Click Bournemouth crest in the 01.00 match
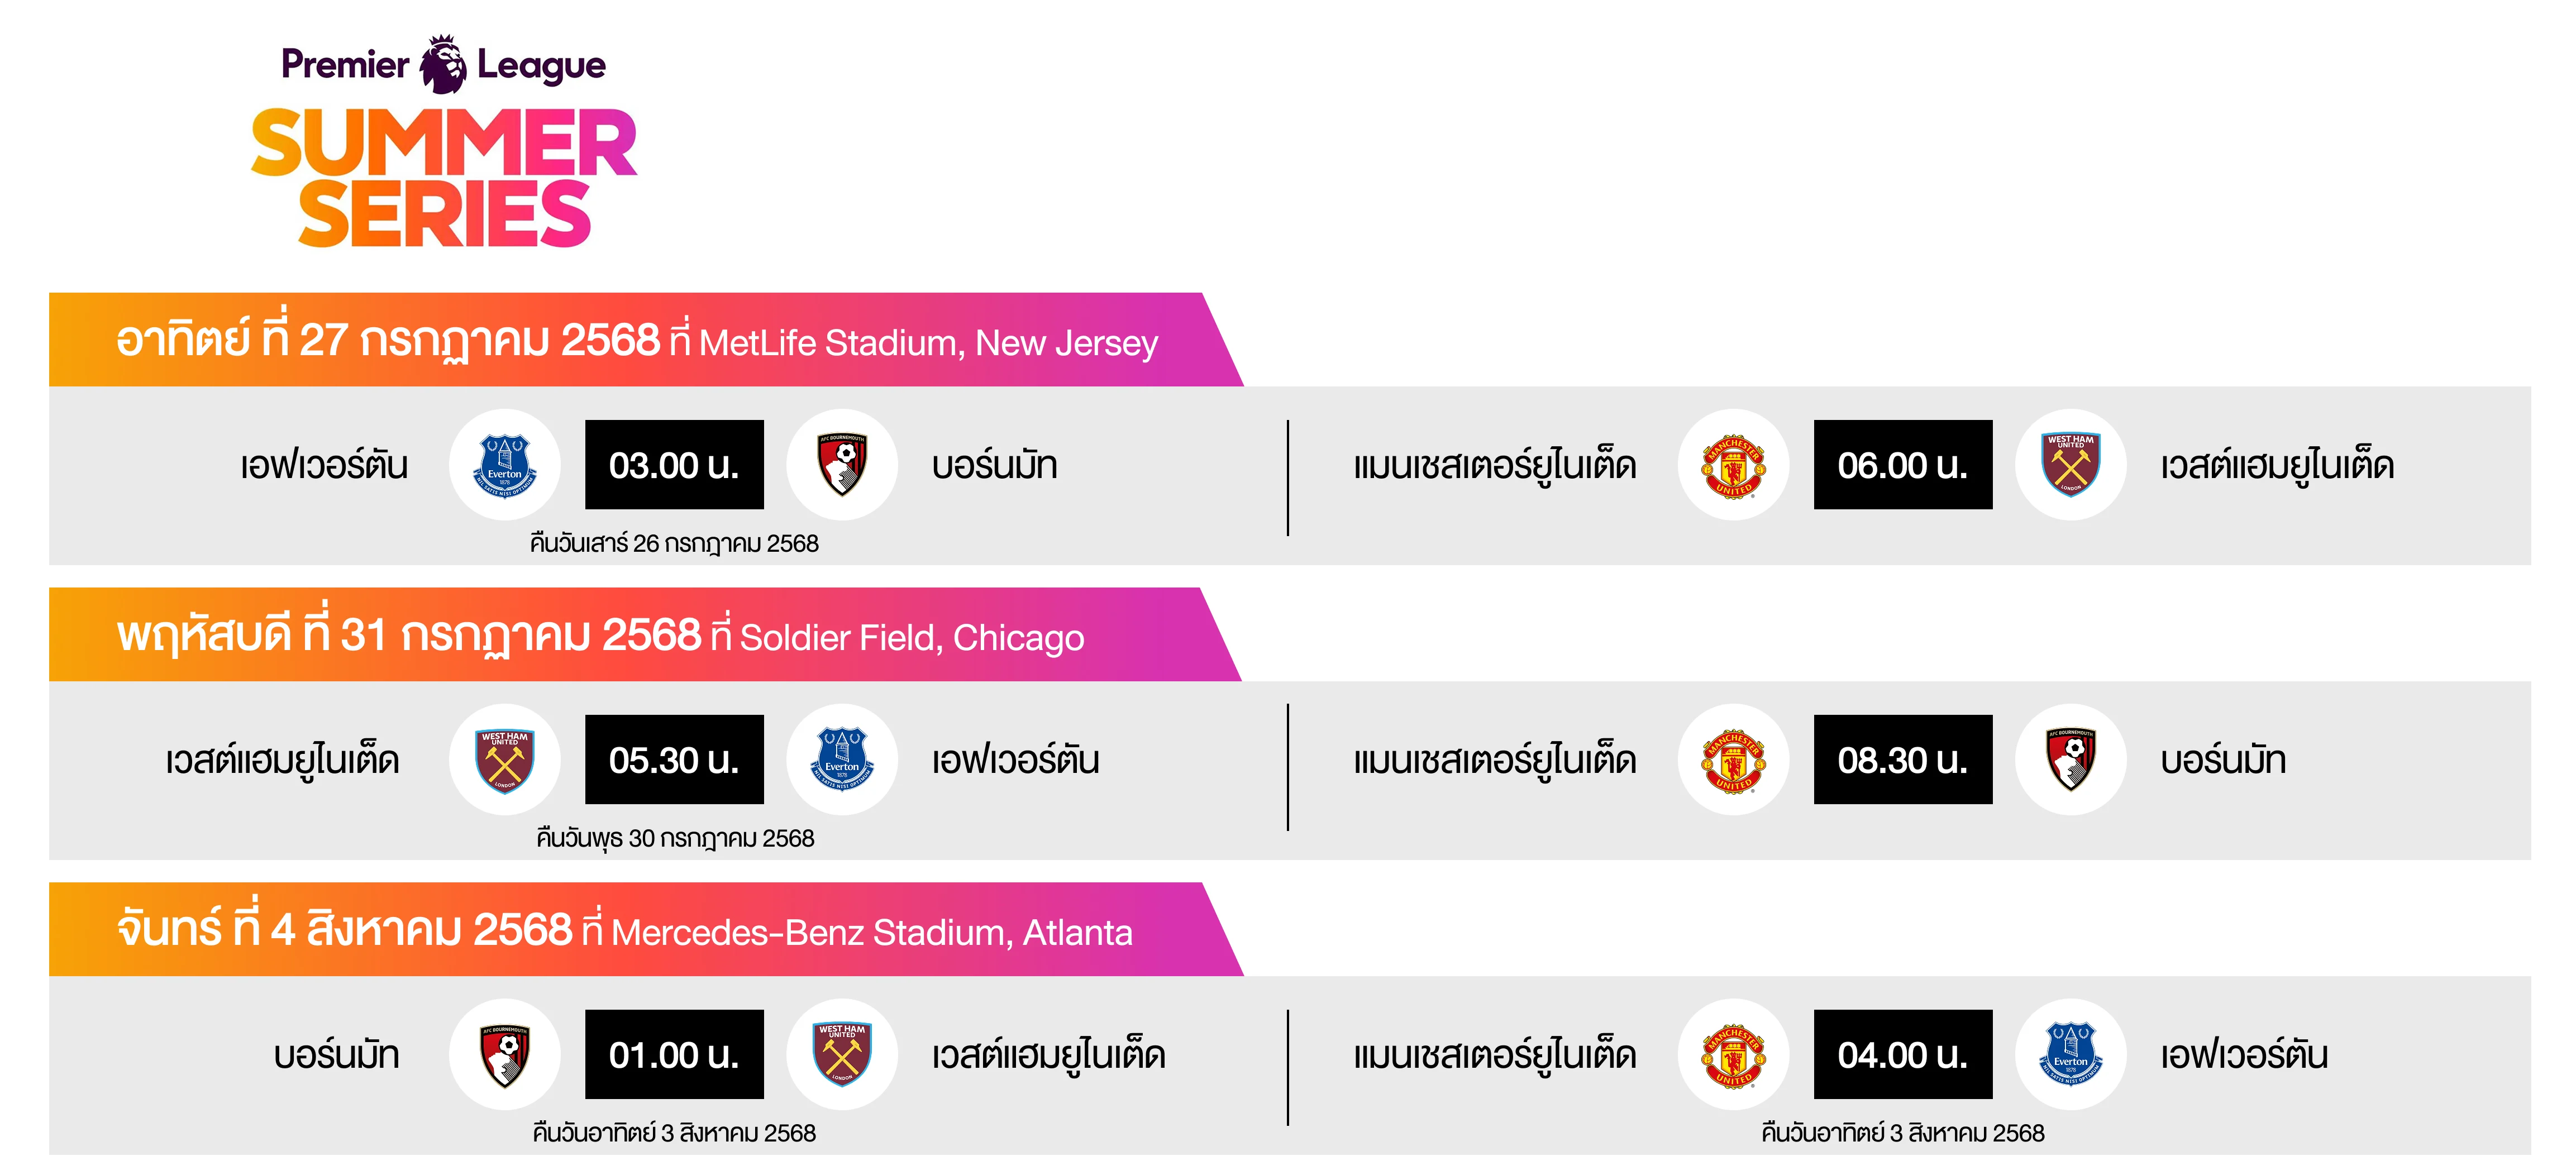Viewport: 2576px width, 1175px height. point(505,1055)
